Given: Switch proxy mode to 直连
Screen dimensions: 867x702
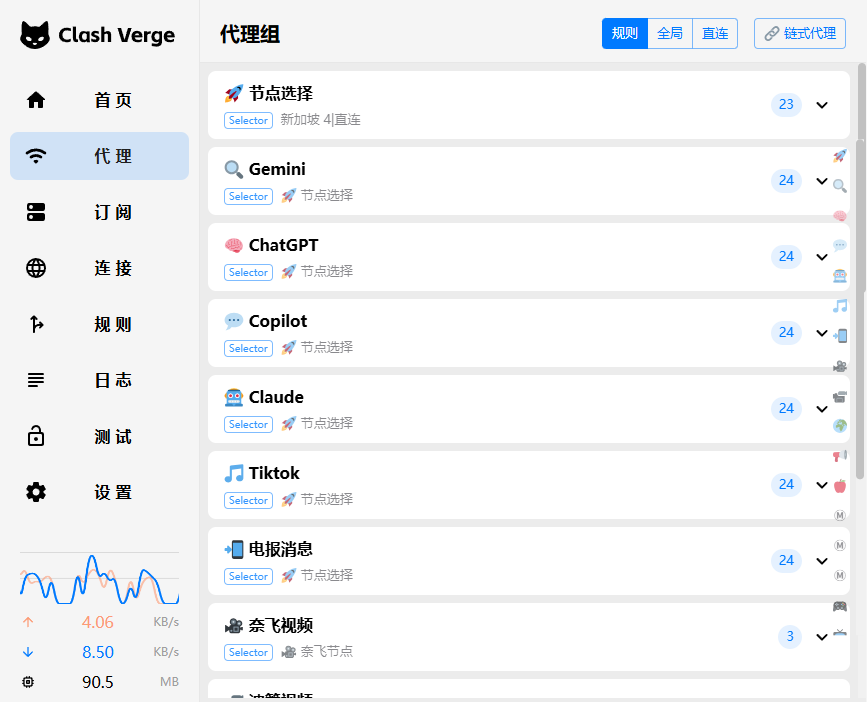Looking at the screenshot, I should [x=715, y=33].
